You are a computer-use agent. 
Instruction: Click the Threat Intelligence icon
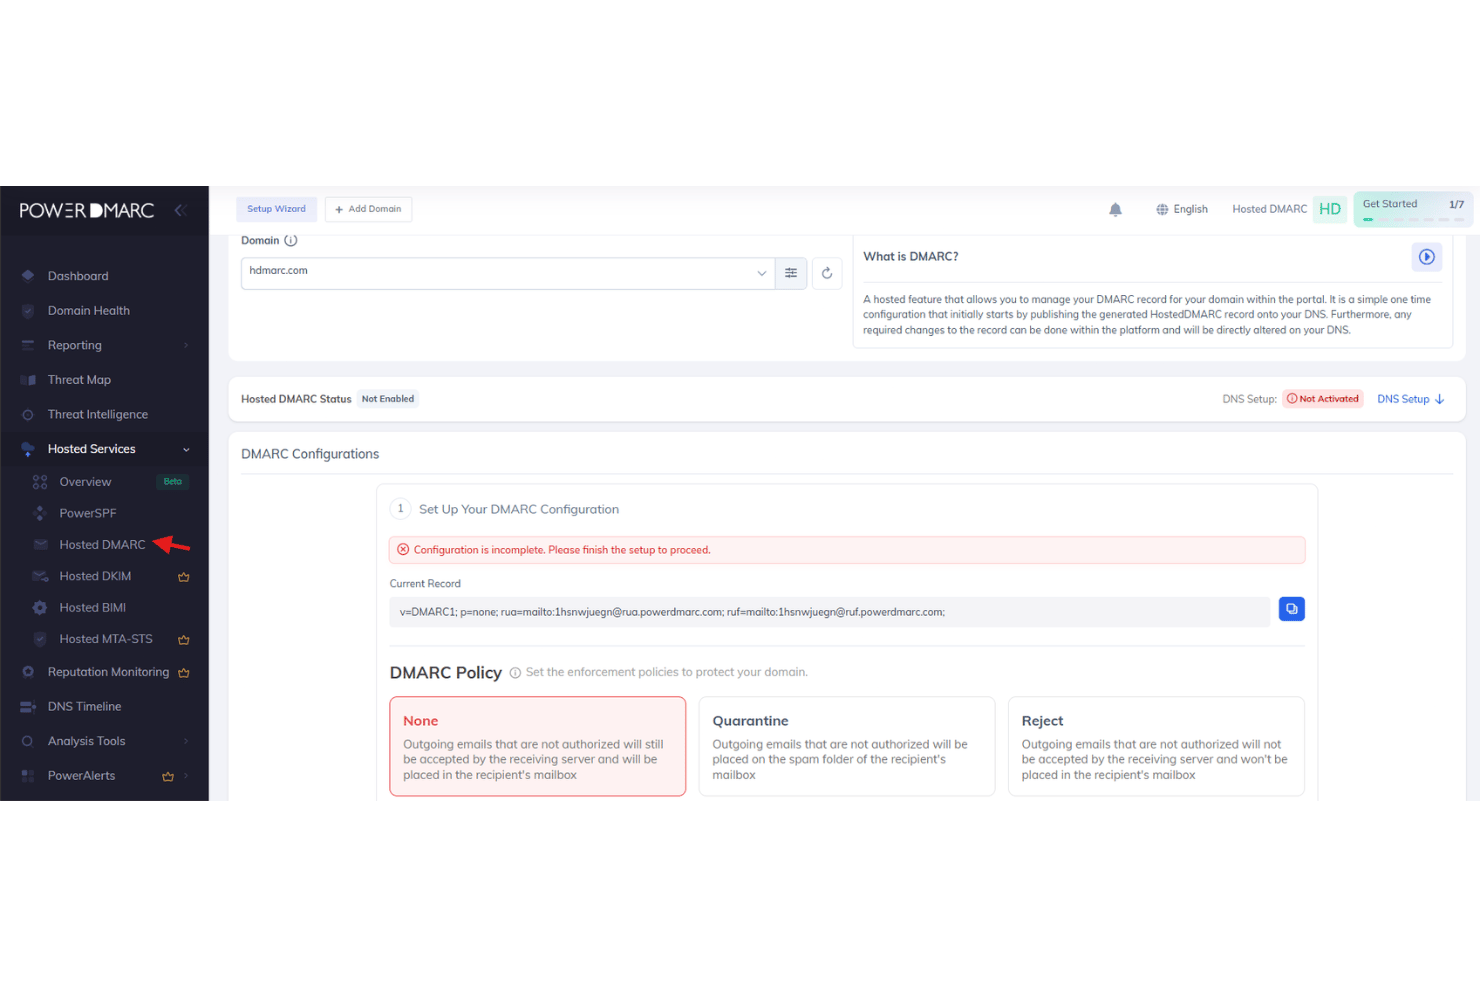(28, 415)
